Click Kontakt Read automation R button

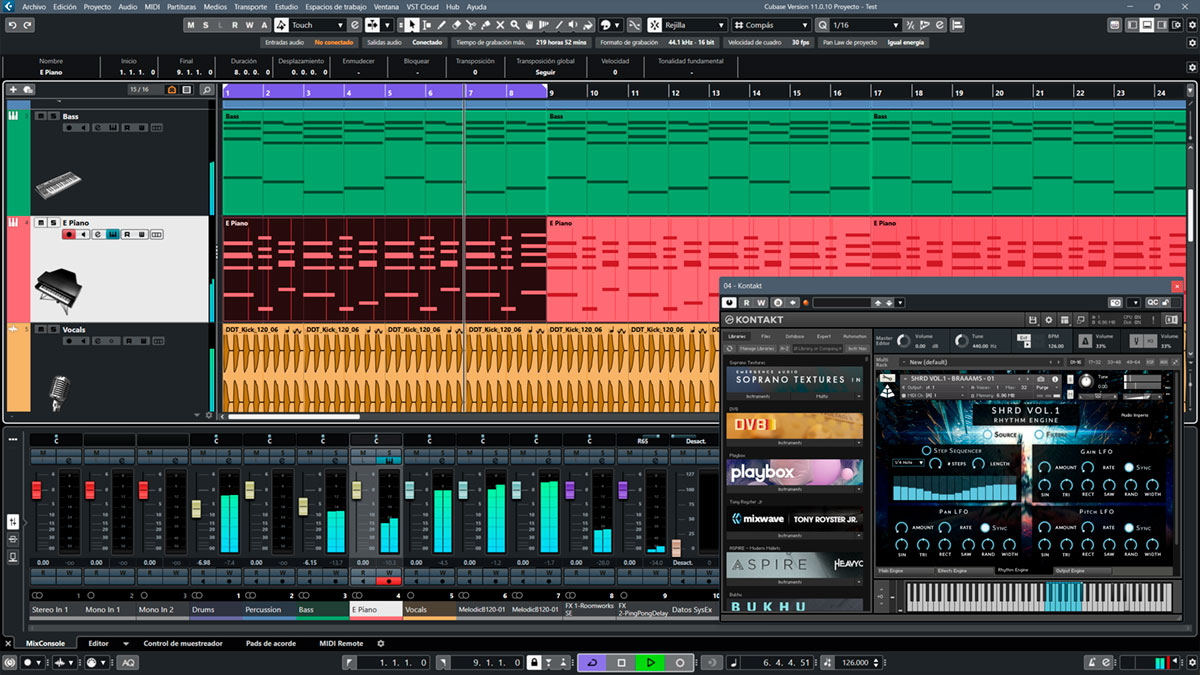point(746,302)
